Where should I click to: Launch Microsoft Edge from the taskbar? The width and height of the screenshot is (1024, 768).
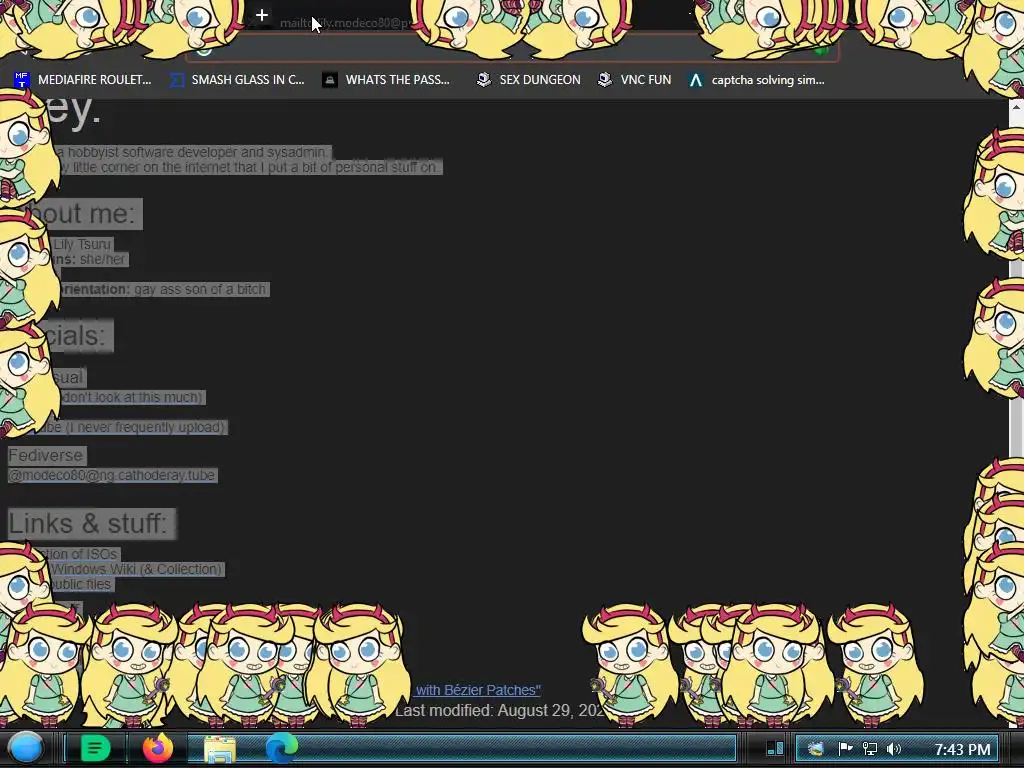pos(281,748)
